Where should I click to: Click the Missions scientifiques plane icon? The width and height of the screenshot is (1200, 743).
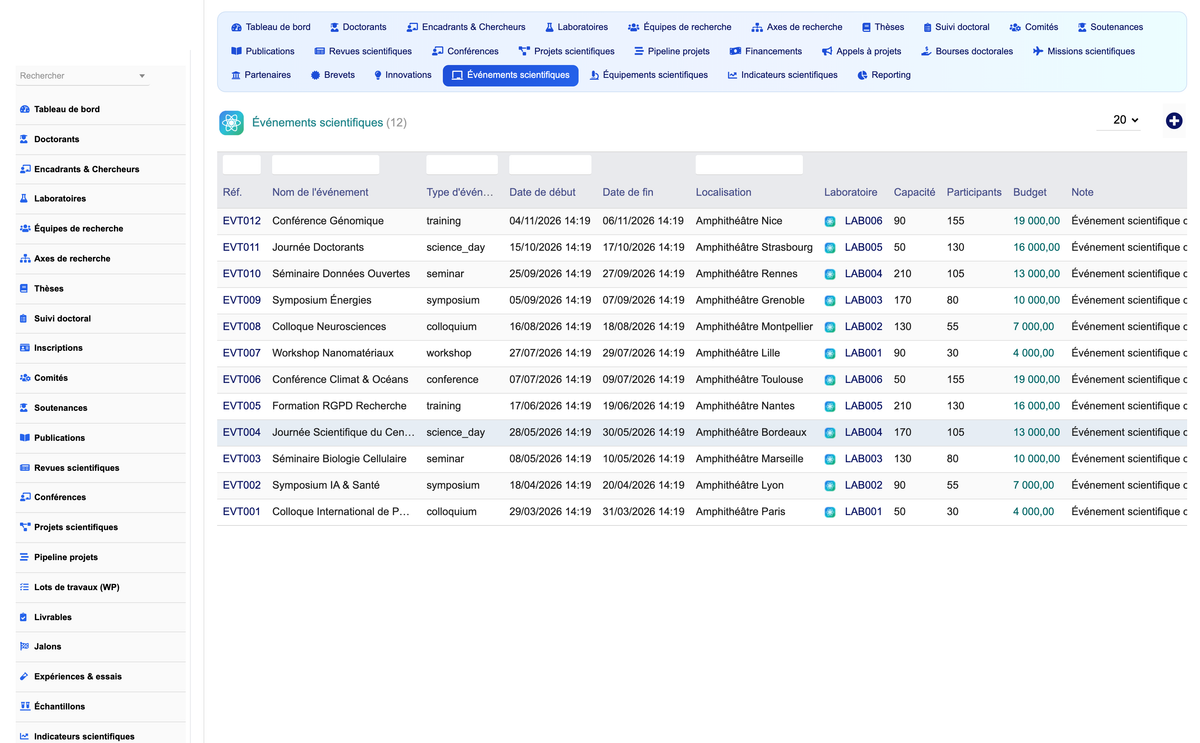pos(1038,51)
